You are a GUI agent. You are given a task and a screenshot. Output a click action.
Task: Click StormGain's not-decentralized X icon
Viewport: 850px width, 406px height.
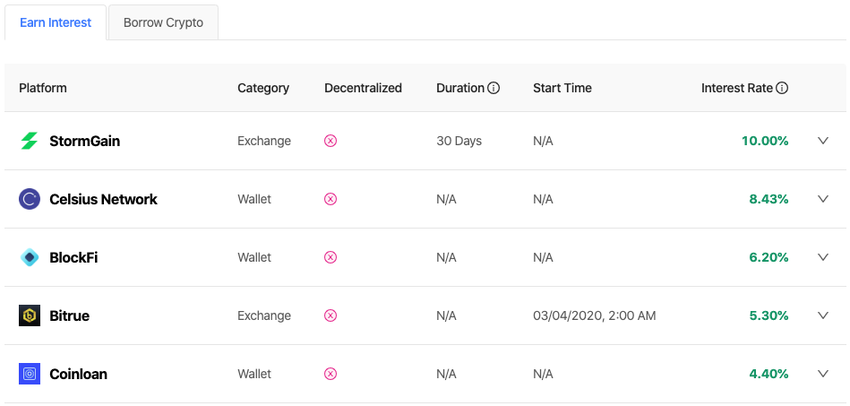331,141
